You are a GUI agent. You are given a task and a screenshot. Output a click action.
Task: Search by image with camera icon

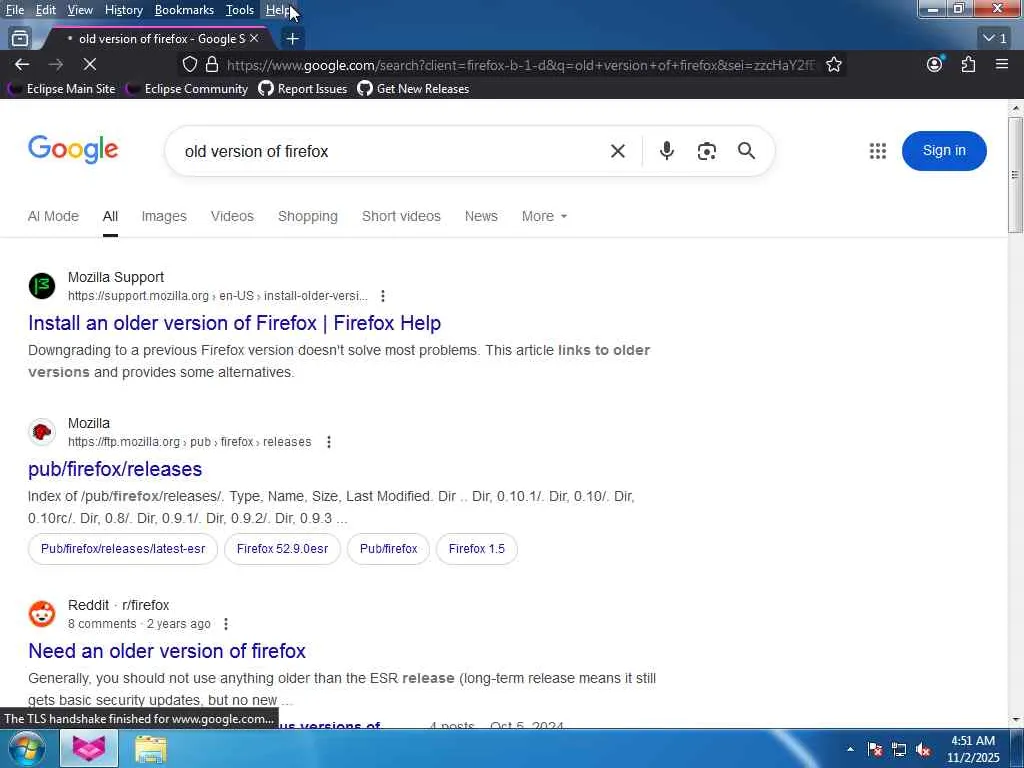707,151
